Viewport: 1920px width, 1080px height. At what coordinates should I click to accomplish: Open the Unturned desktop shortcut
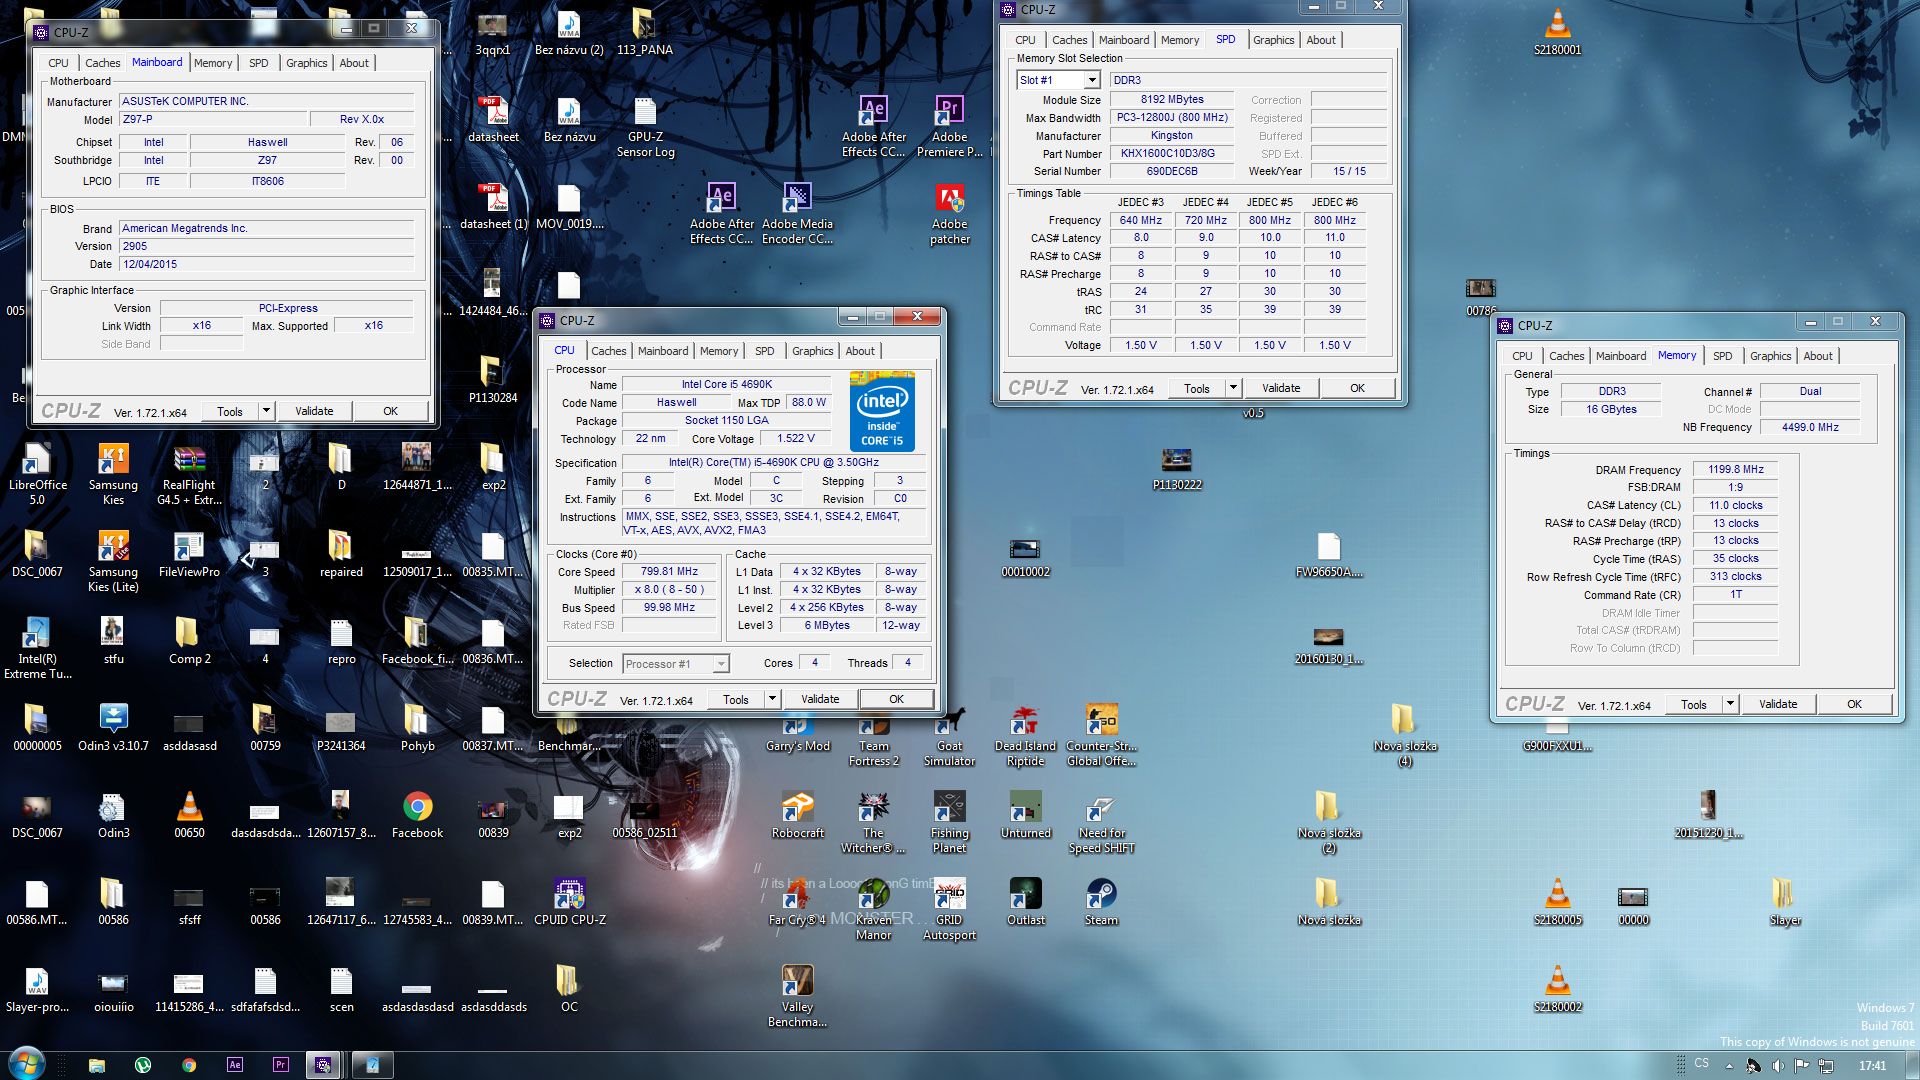[x=1025, y=814]
